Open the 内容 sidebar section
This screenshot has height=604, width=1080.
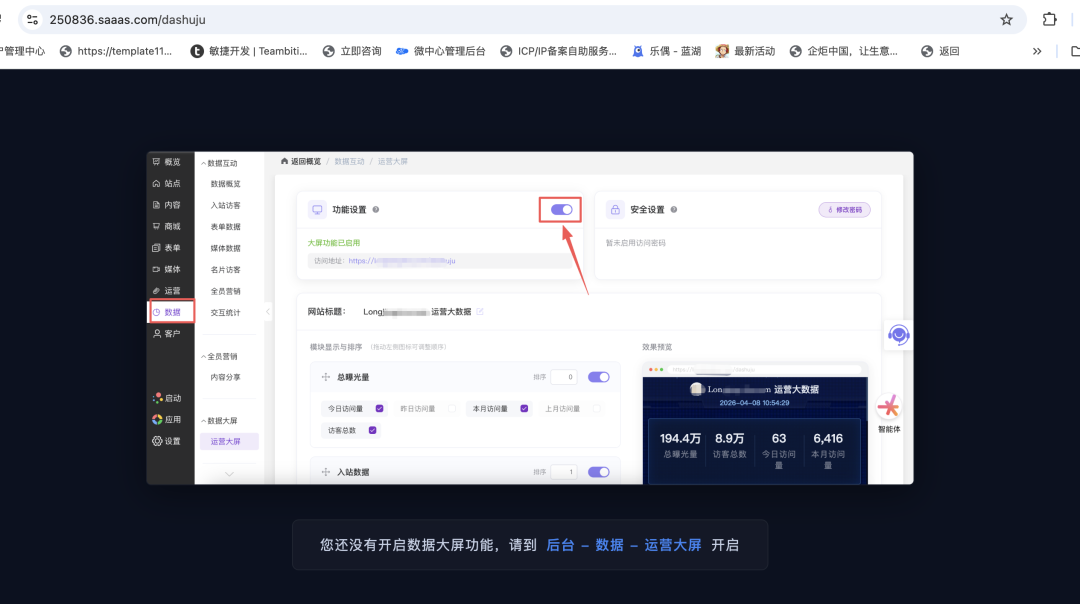point(166,205)
